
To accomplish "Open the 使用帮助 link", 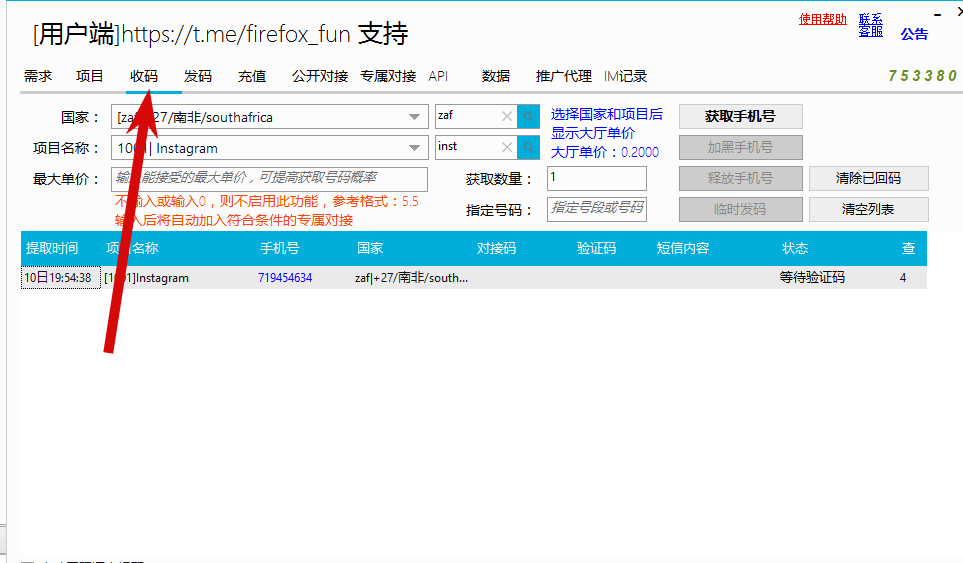I will click(822, 19).
